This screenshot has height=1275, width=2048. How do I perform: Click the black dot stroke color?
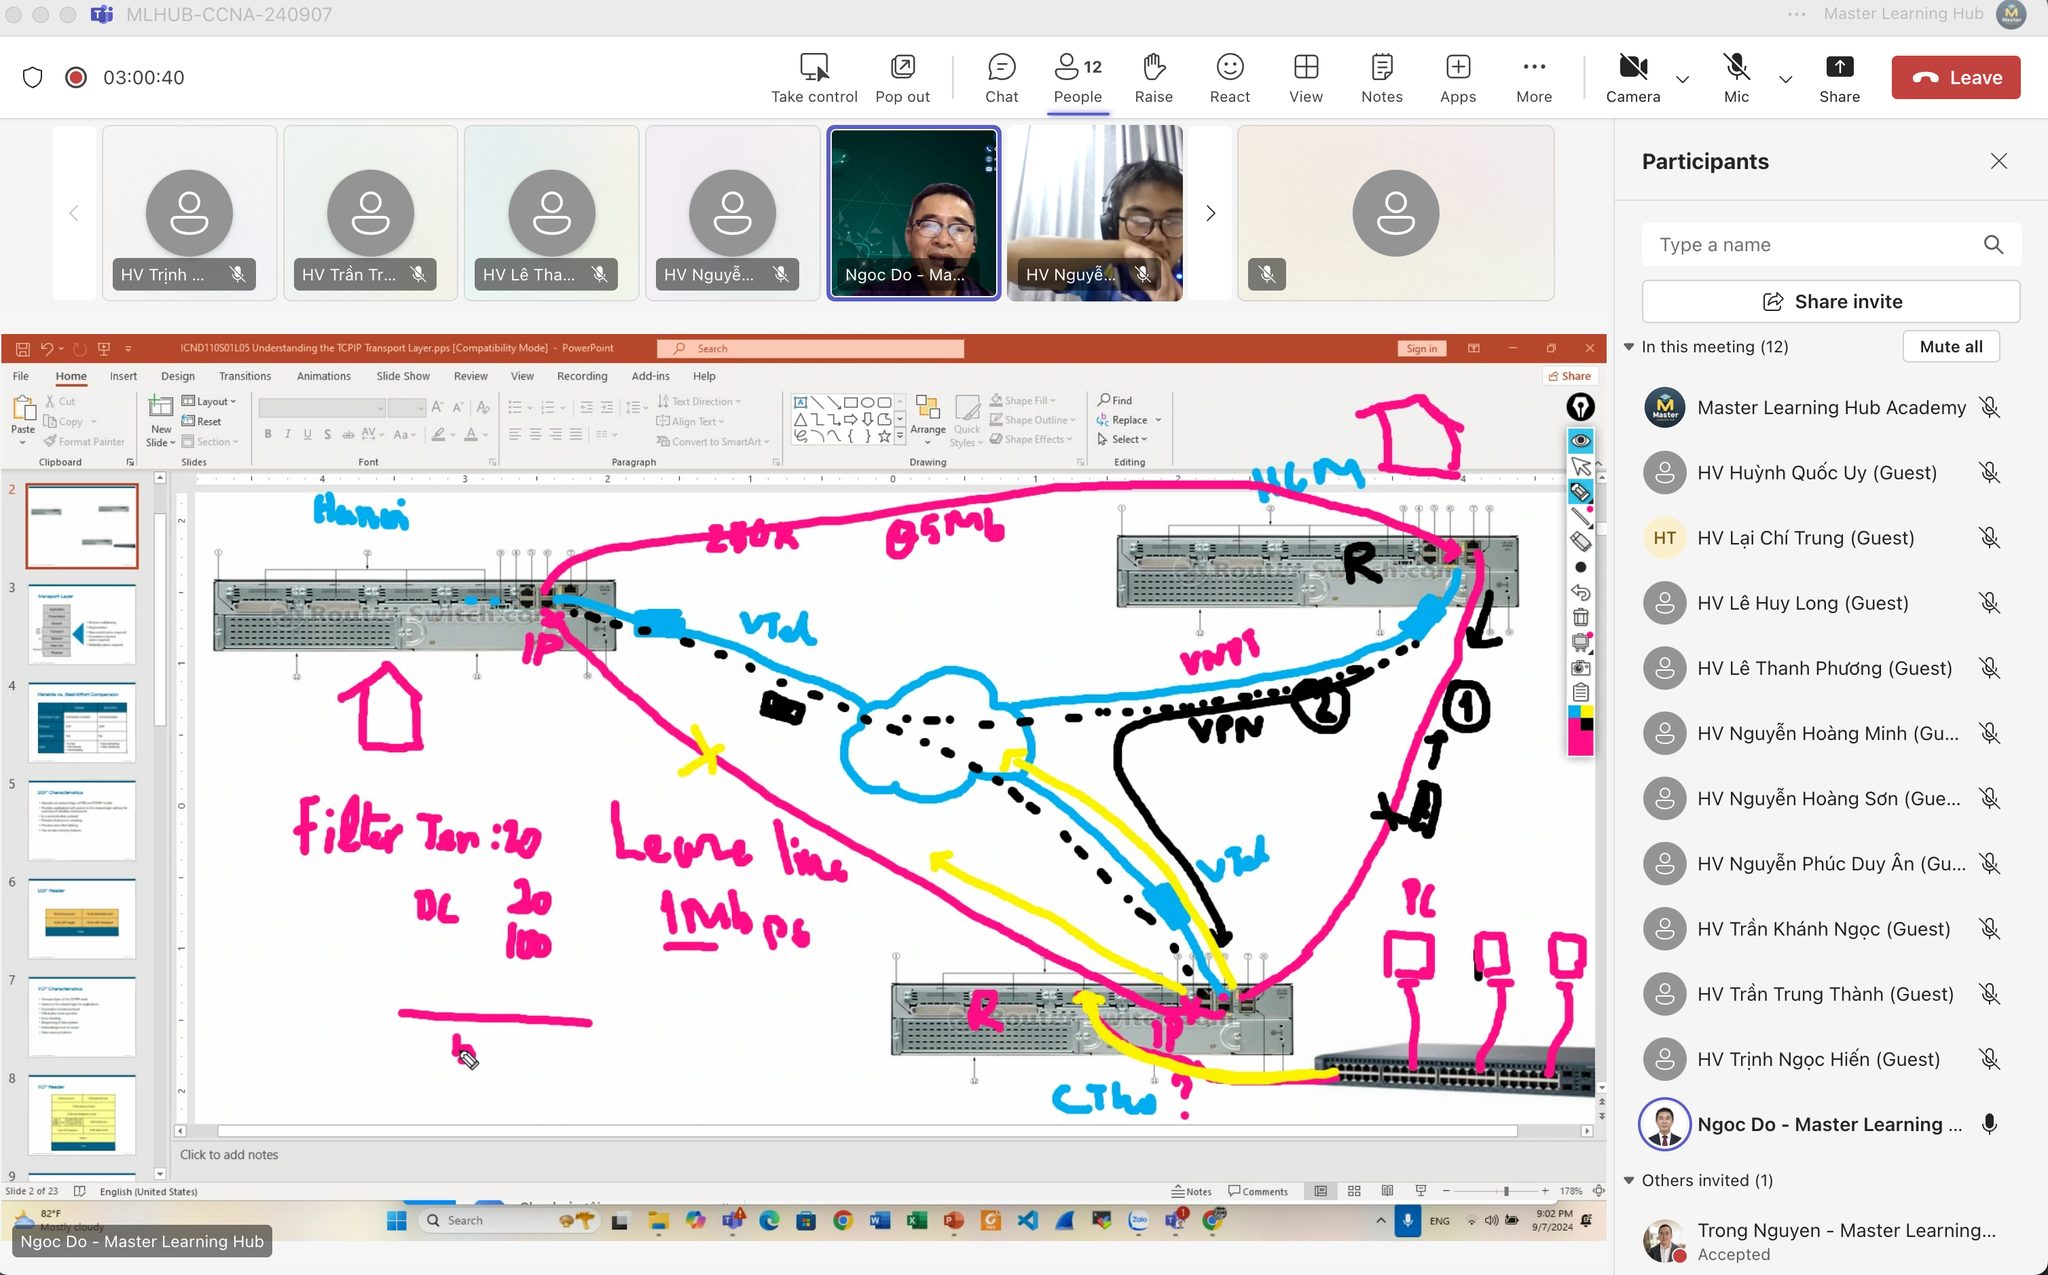(1580, 567)
